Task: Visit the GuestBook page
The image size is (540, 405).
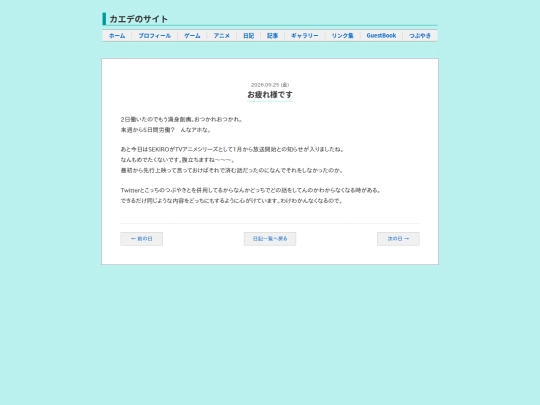Action: coord(381,36)
